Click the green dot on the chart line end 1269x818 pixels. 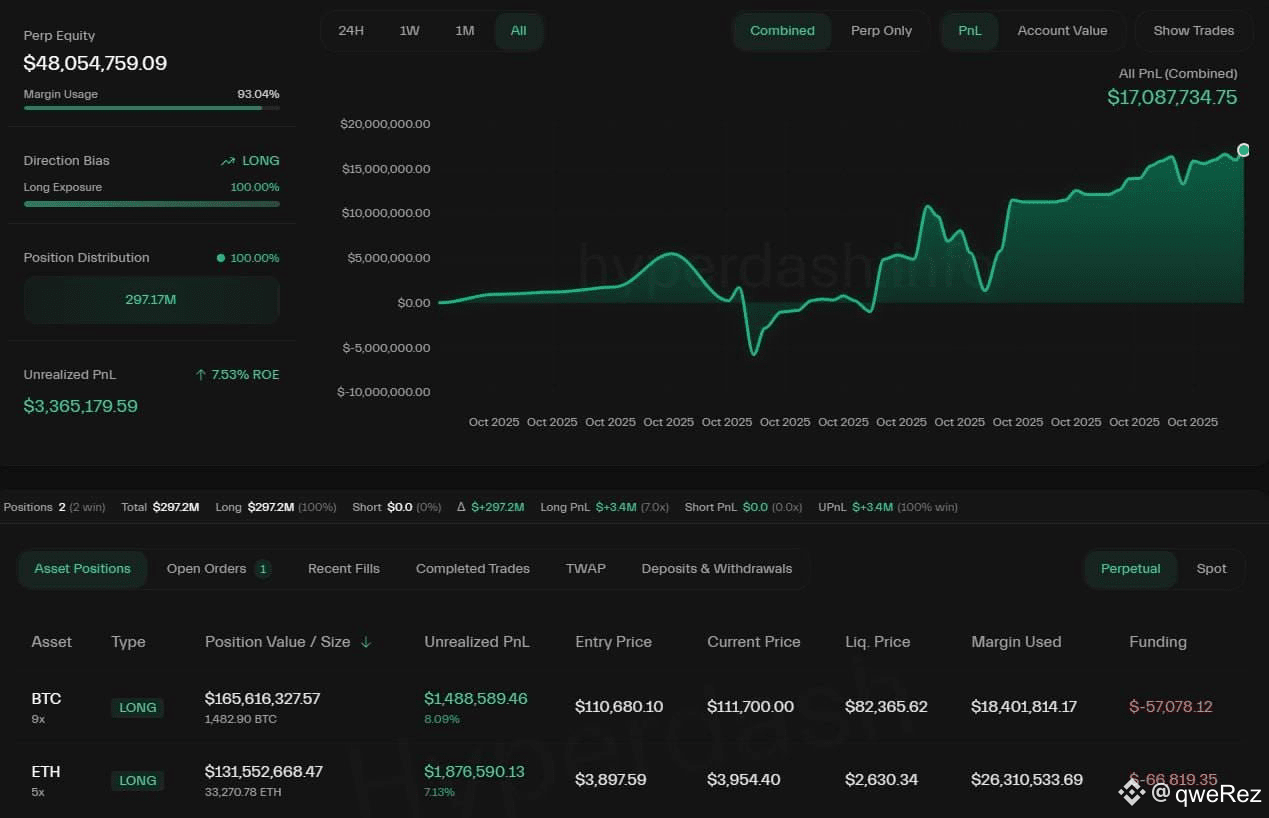pyautogui.click(x=1243, y=150)
